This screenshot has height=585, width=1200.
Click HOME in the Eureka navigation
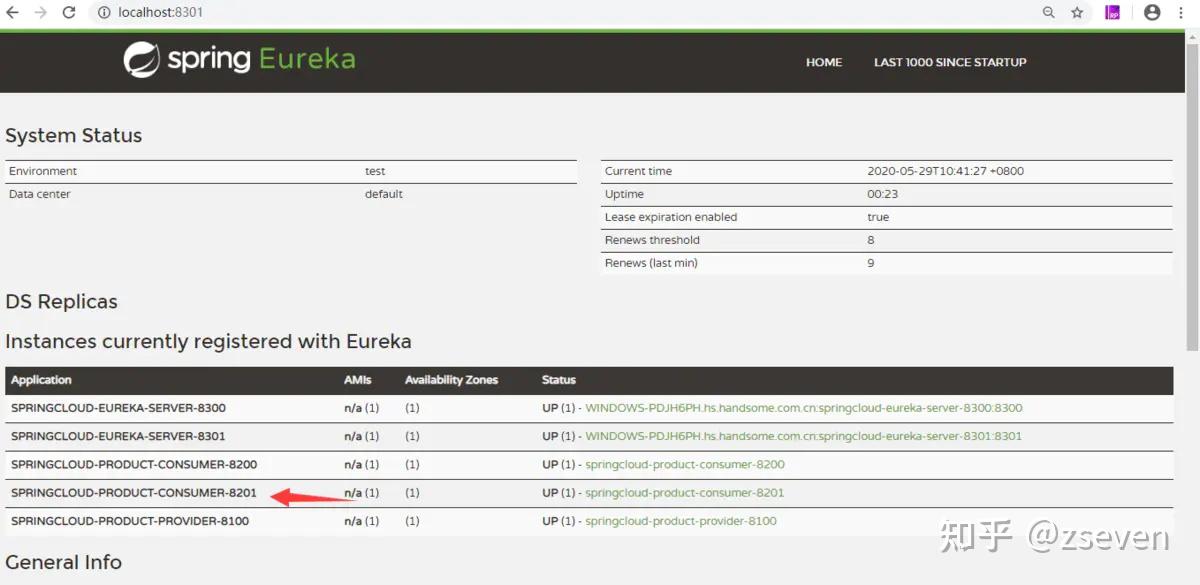[x=823, y=62]
